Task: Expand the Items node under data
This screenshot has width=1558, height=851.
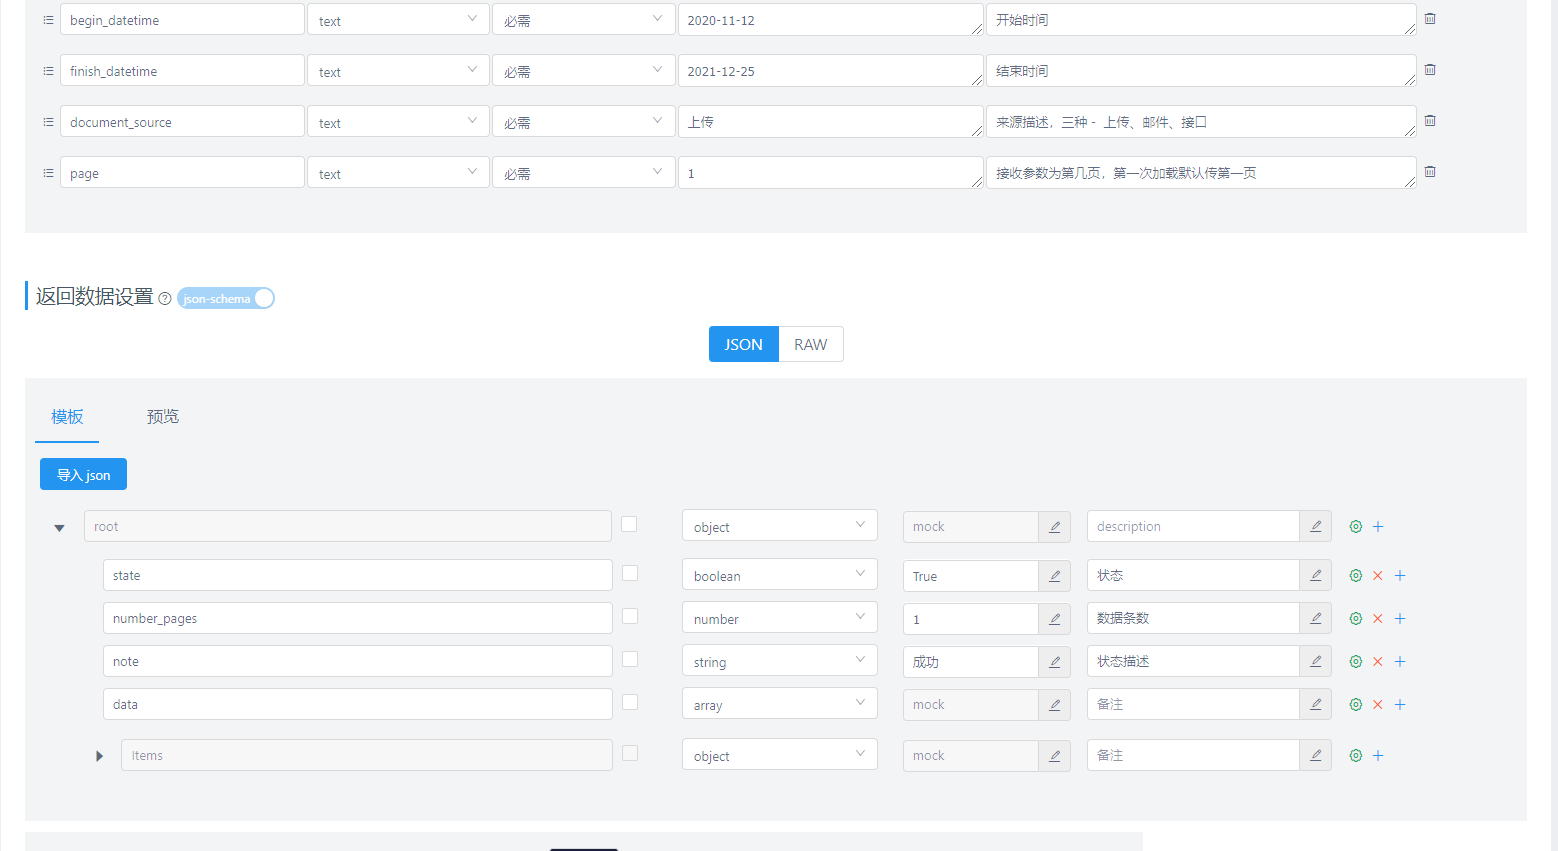Action: (x=99, y=756)
